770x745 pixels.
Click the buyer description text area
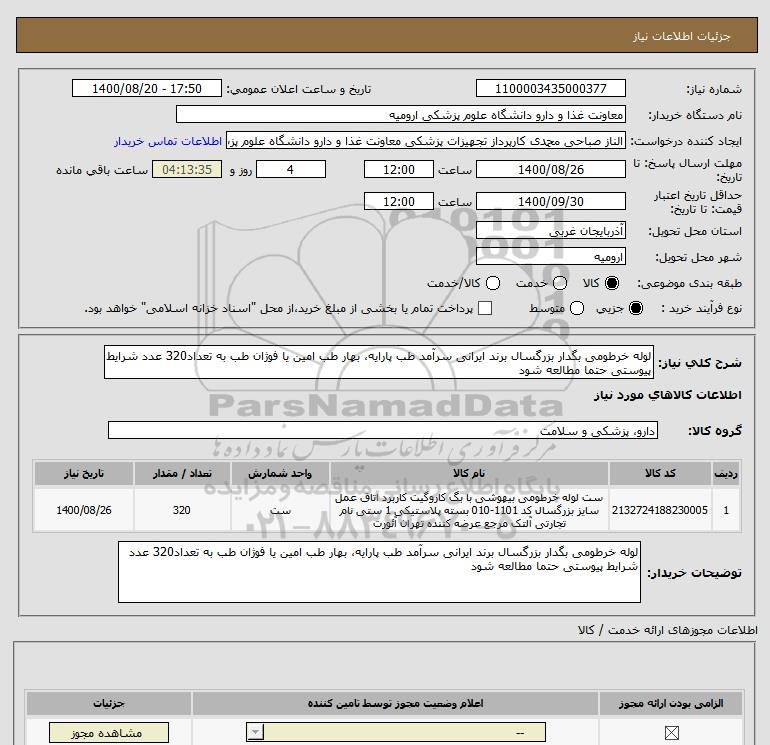(x=393, y=573)
